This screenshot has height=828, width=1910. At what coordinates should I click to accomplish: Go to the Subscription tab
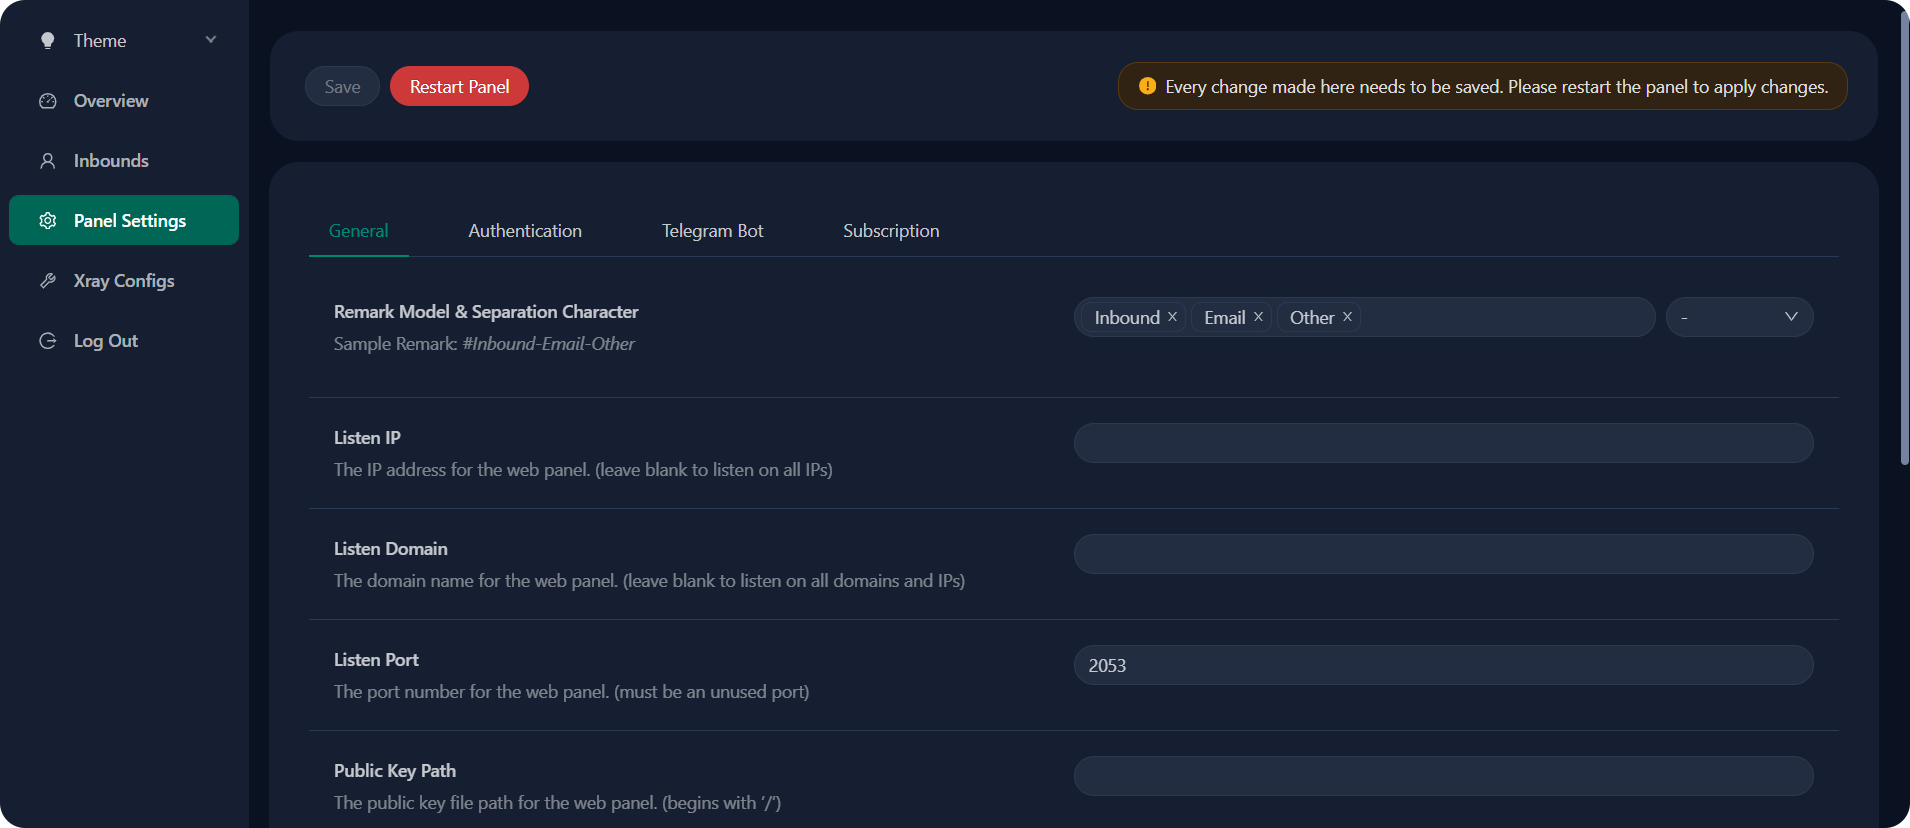coord(891,231)
